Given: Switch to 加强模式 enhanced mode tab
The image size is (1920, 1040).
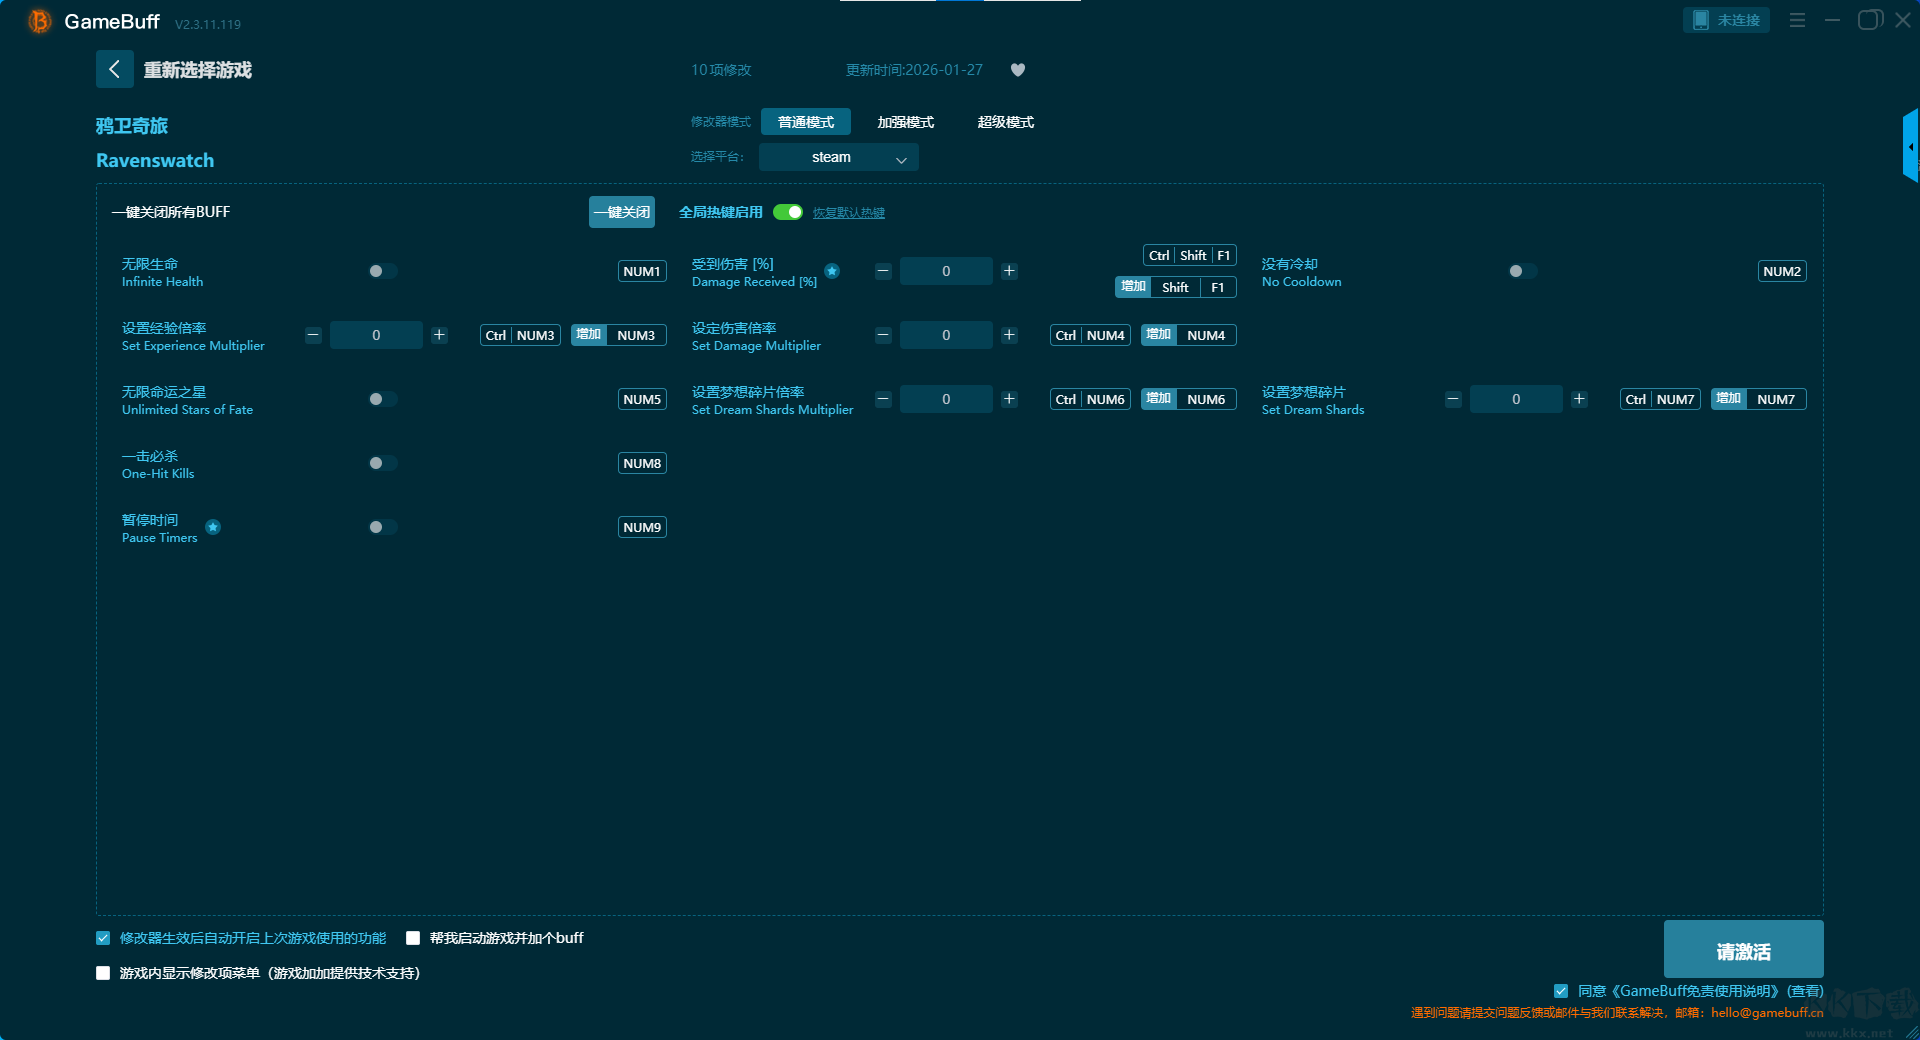Looking at the screenshot, I should 905,122.
